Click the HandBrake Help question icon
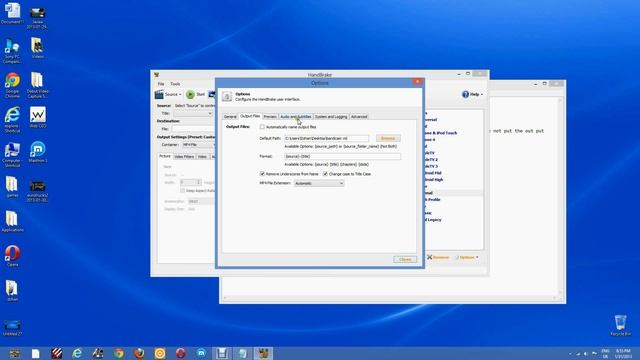 coord(465,94)
